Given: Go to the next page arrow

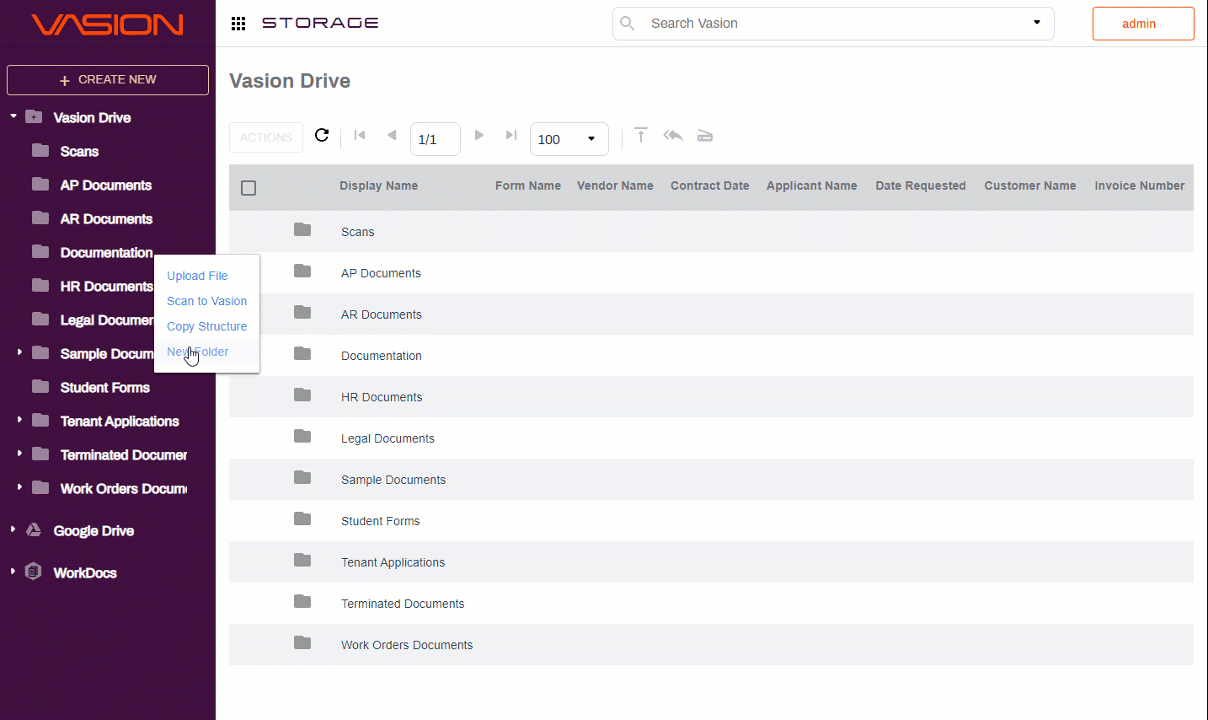Looking at the screenshot, I should click(479, 135).
